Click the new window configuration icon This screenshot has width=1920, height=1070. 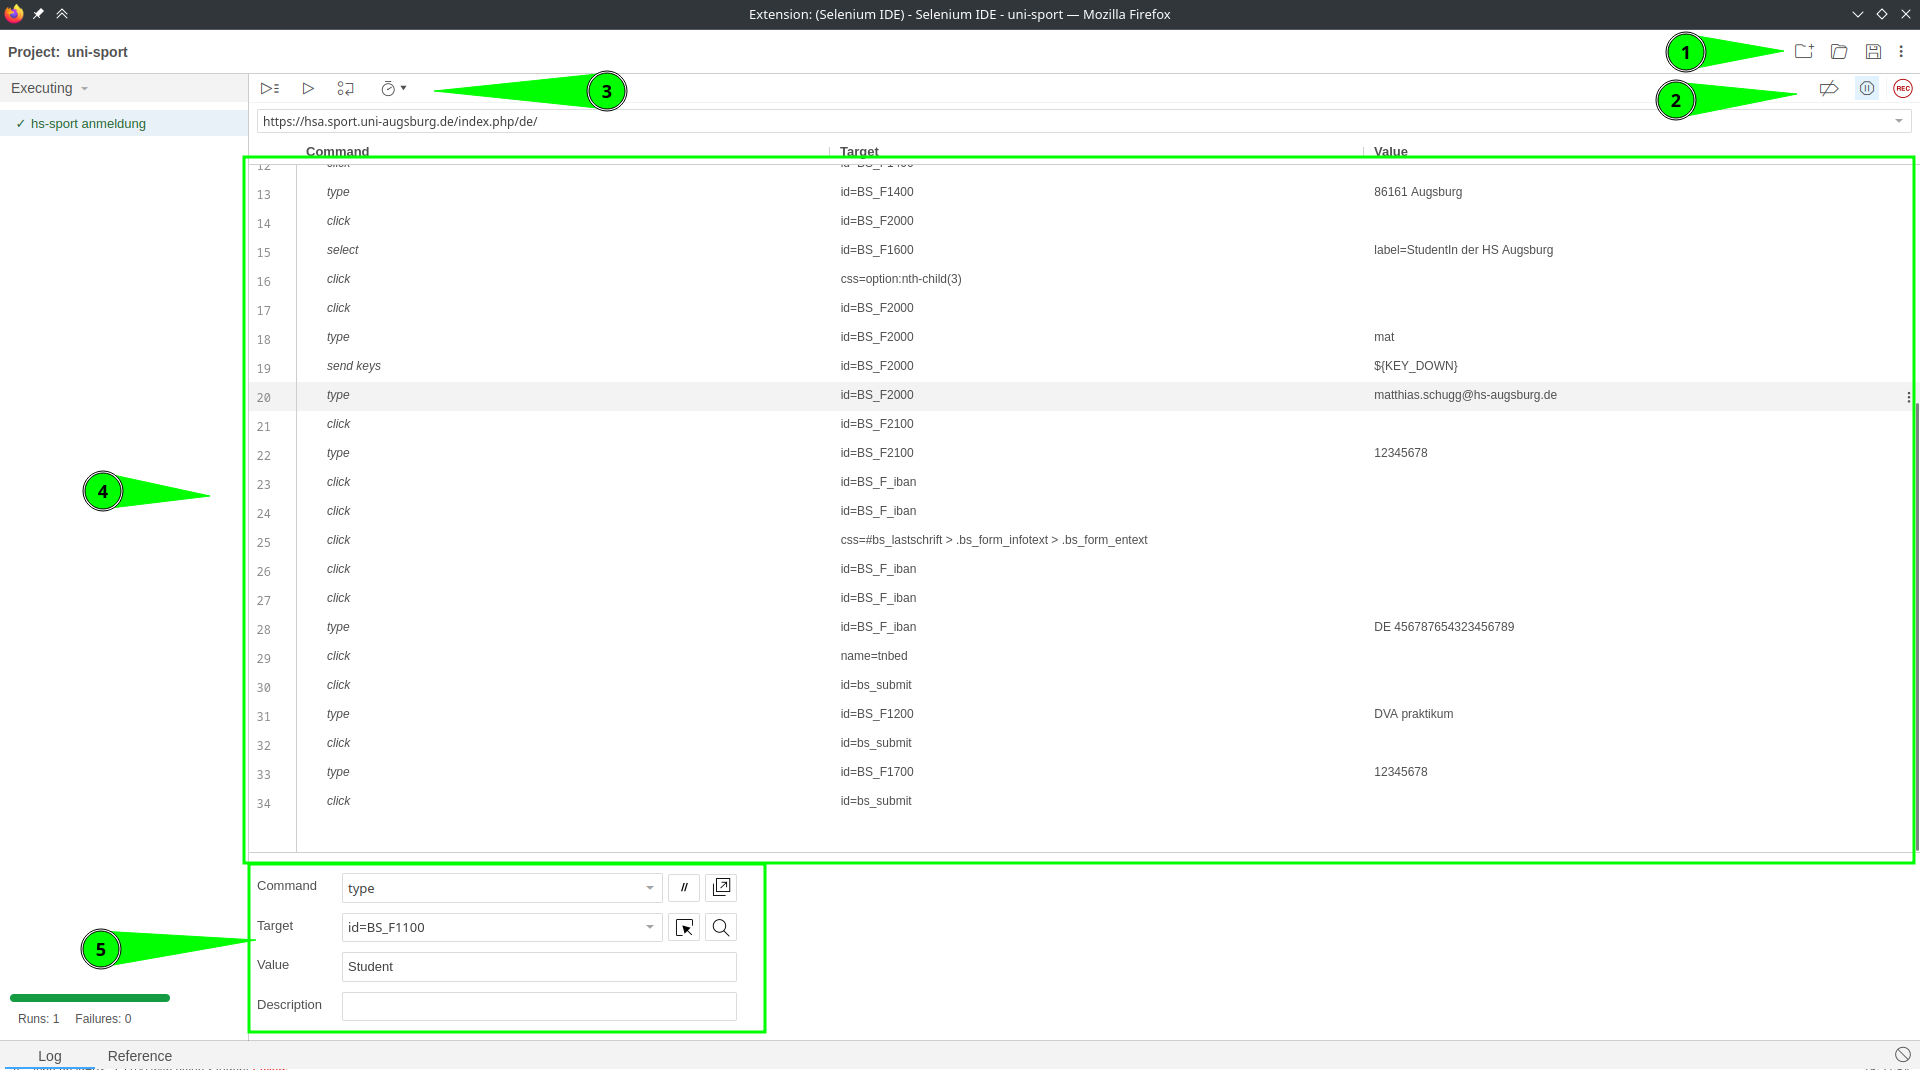click(x=721, y=888)
